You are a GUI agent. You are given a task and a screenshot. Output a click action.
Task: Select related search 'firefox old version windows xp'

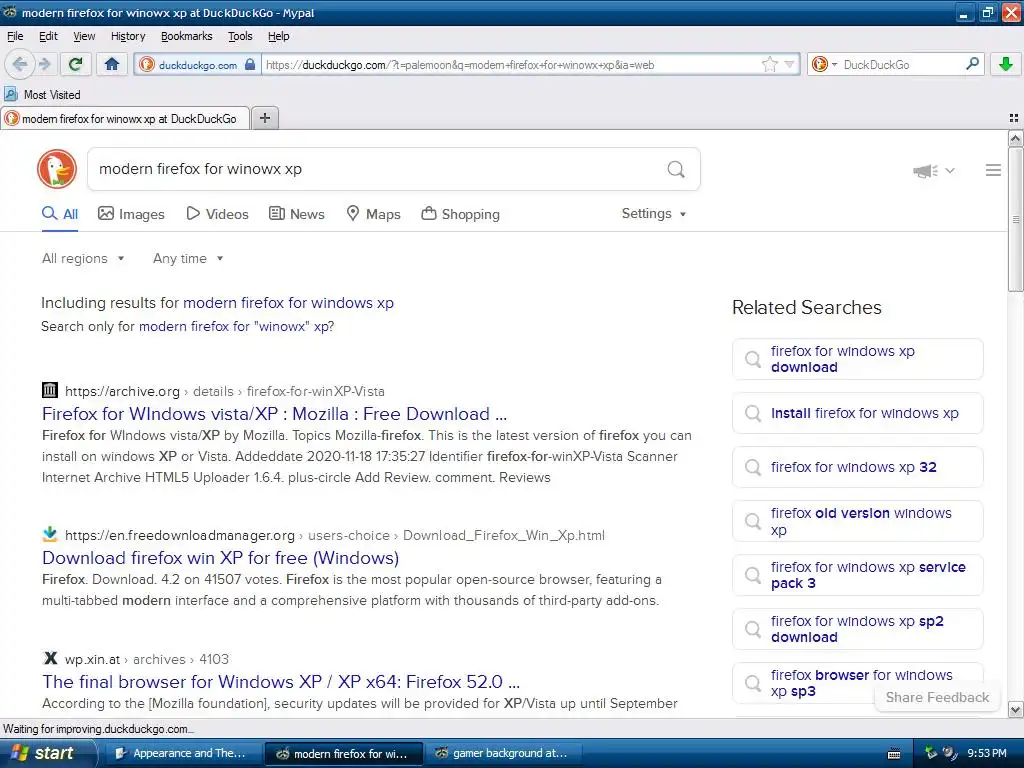pyautogui.click(x=857, y=521)
